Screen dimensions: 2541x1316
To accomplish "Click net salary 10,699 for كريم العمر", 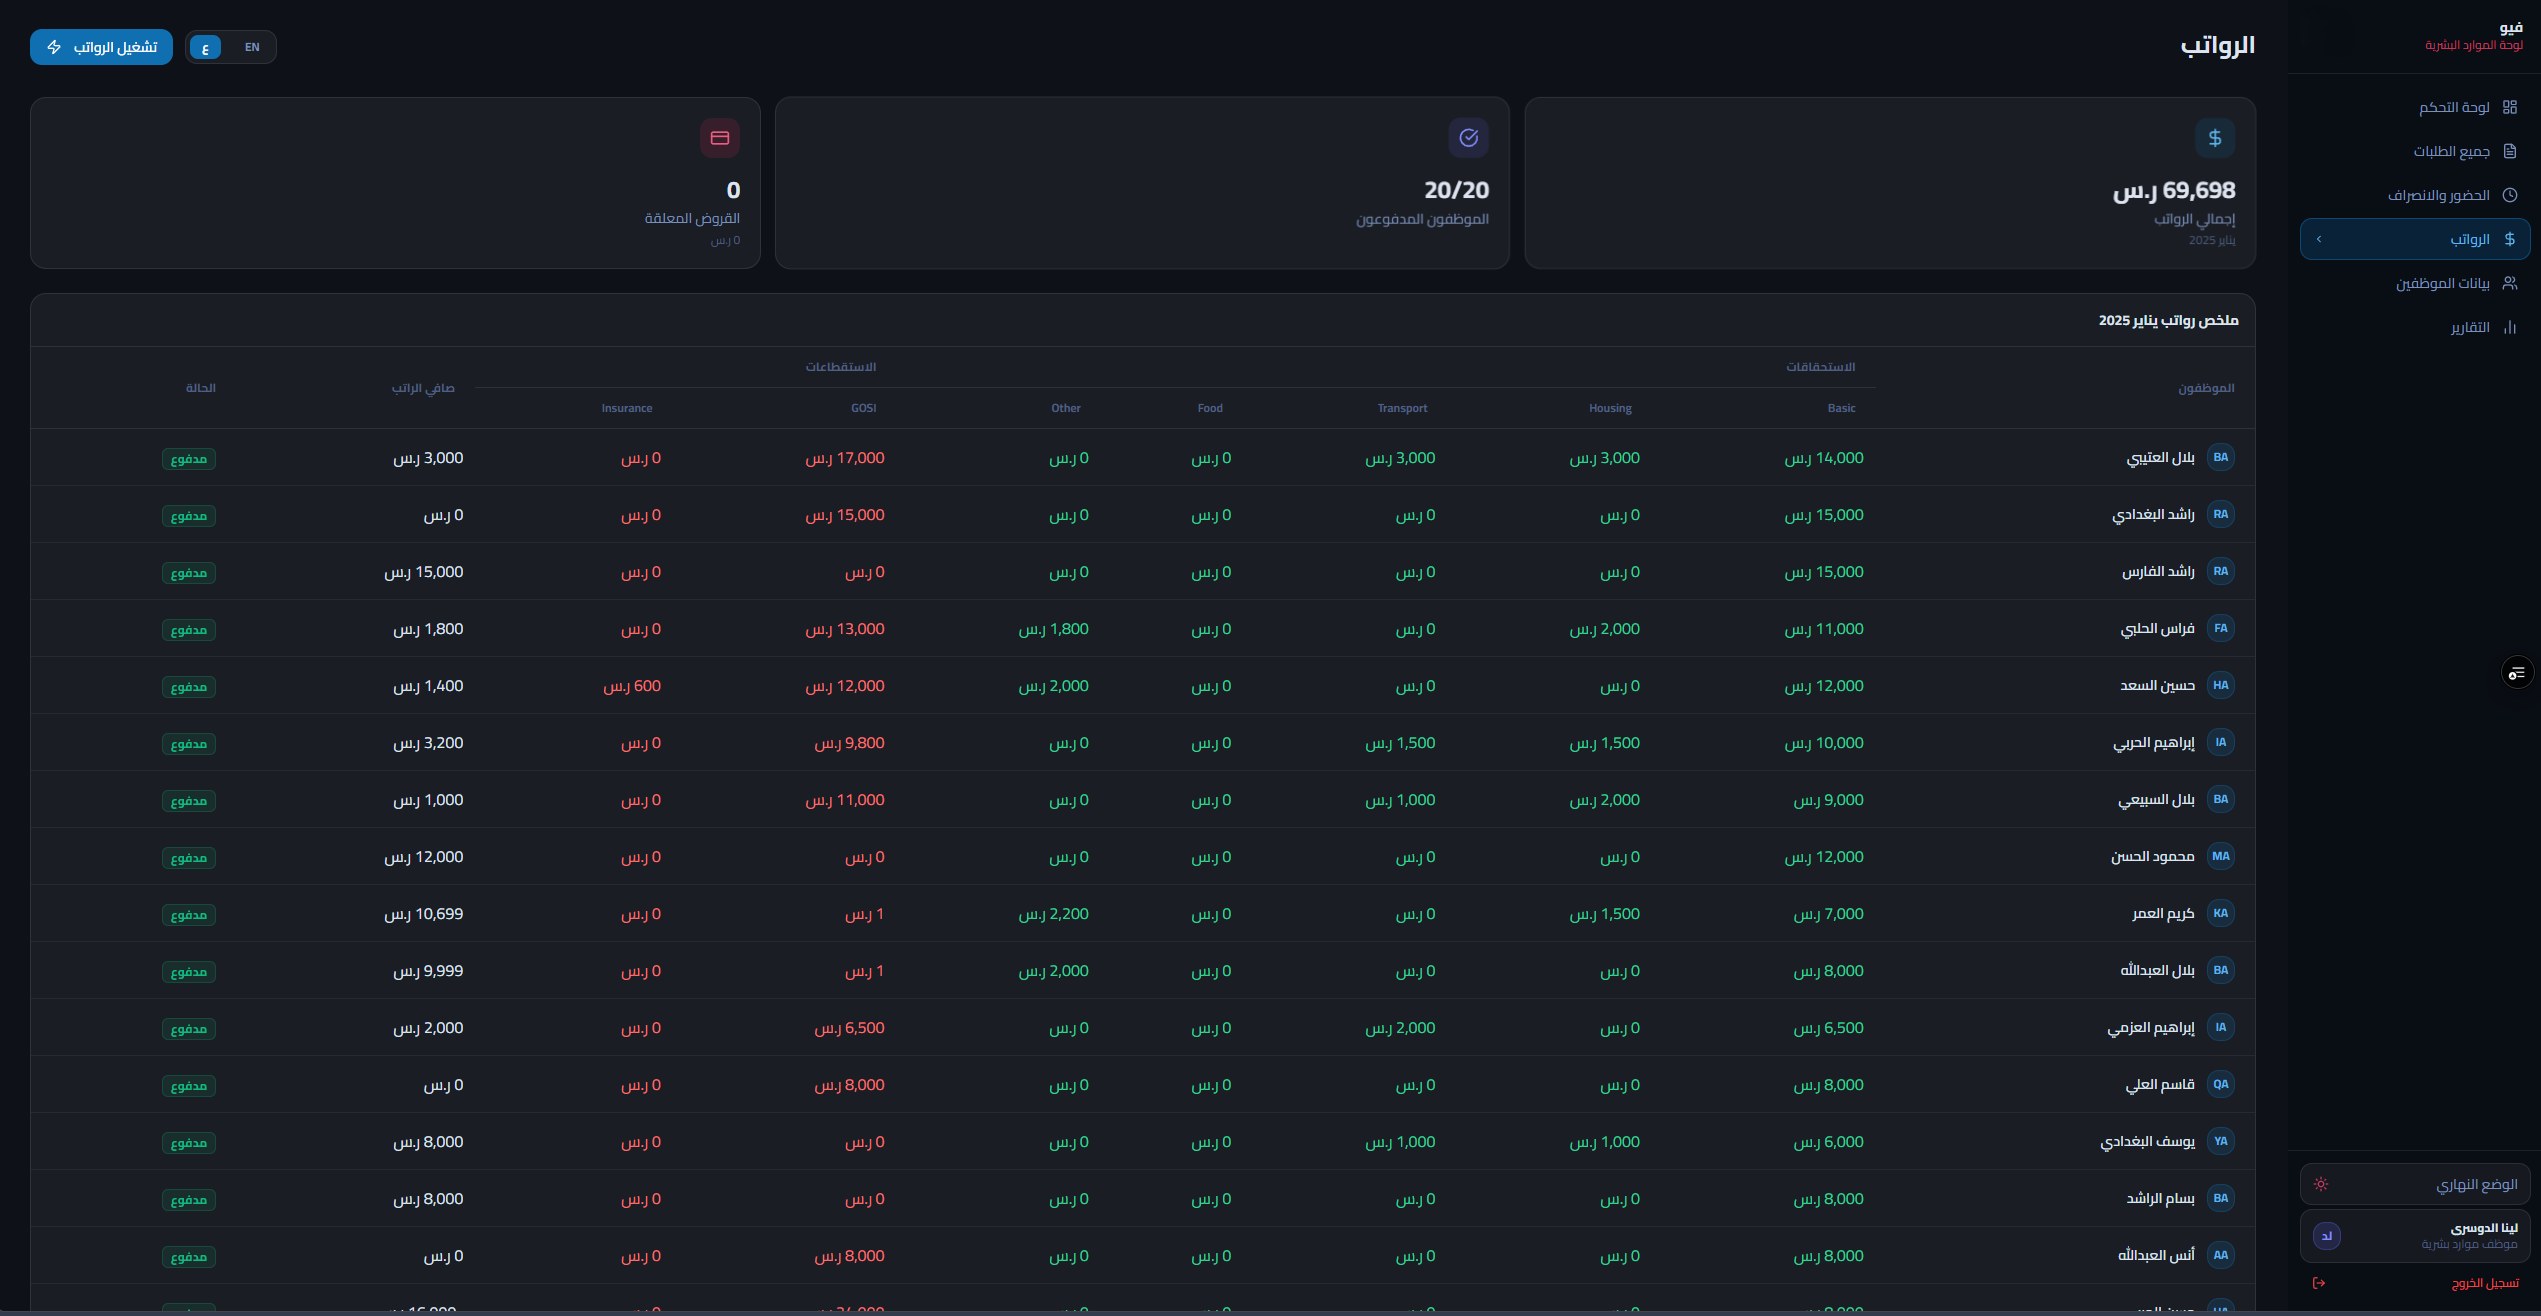I will (424, 914).
